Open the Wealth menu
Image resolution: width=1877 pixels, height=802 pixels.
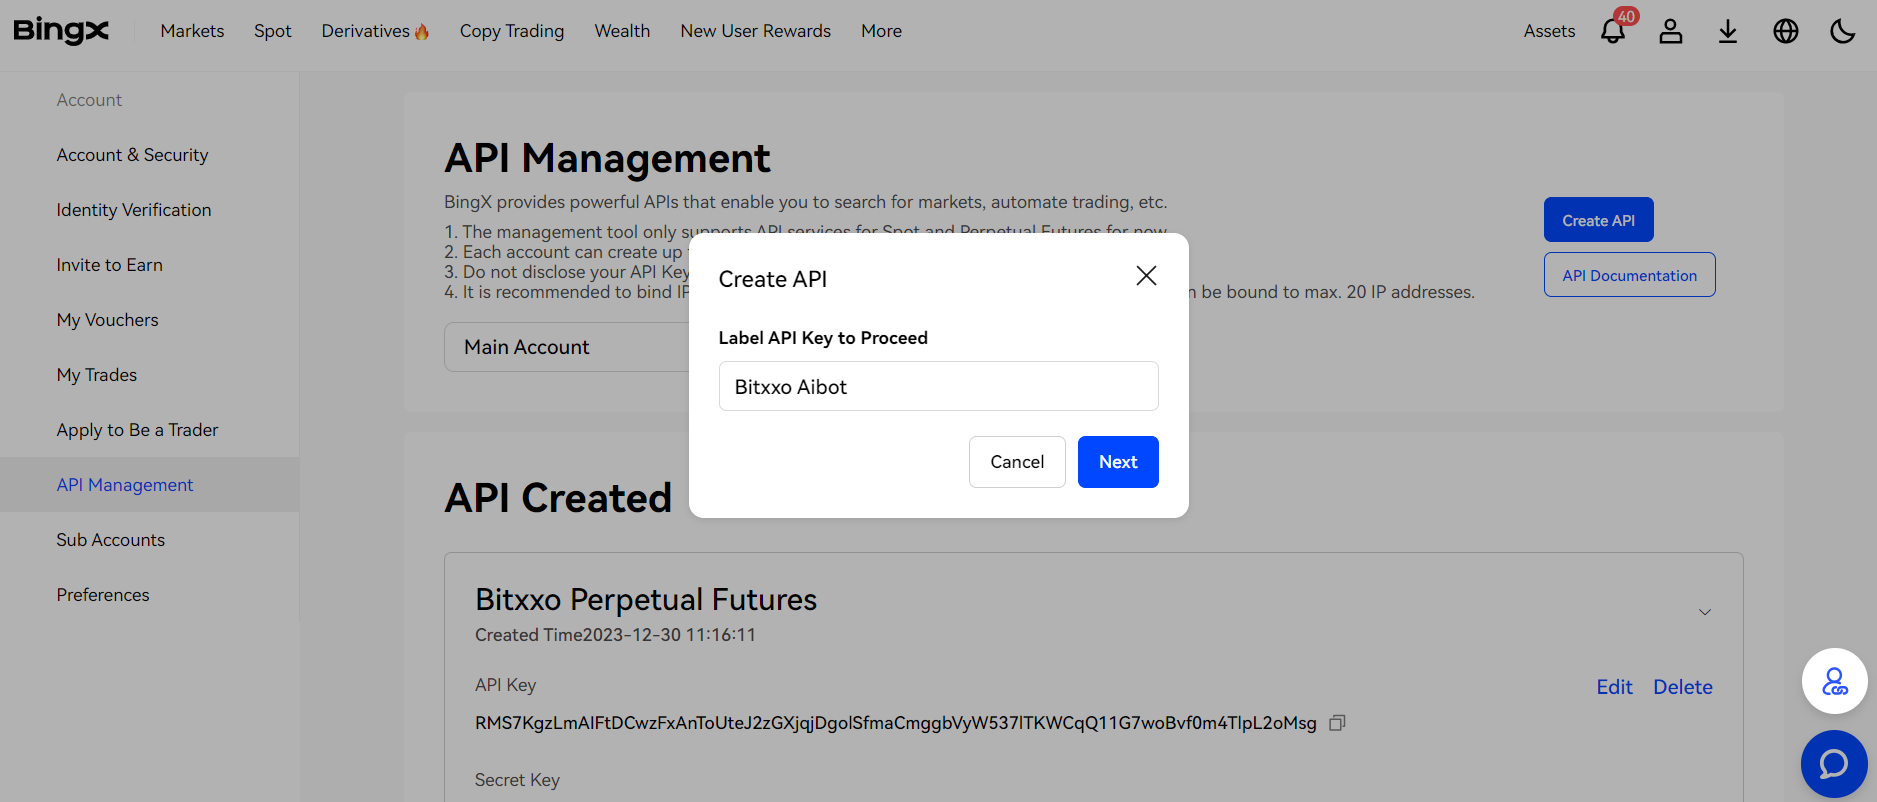click(622, 31)
